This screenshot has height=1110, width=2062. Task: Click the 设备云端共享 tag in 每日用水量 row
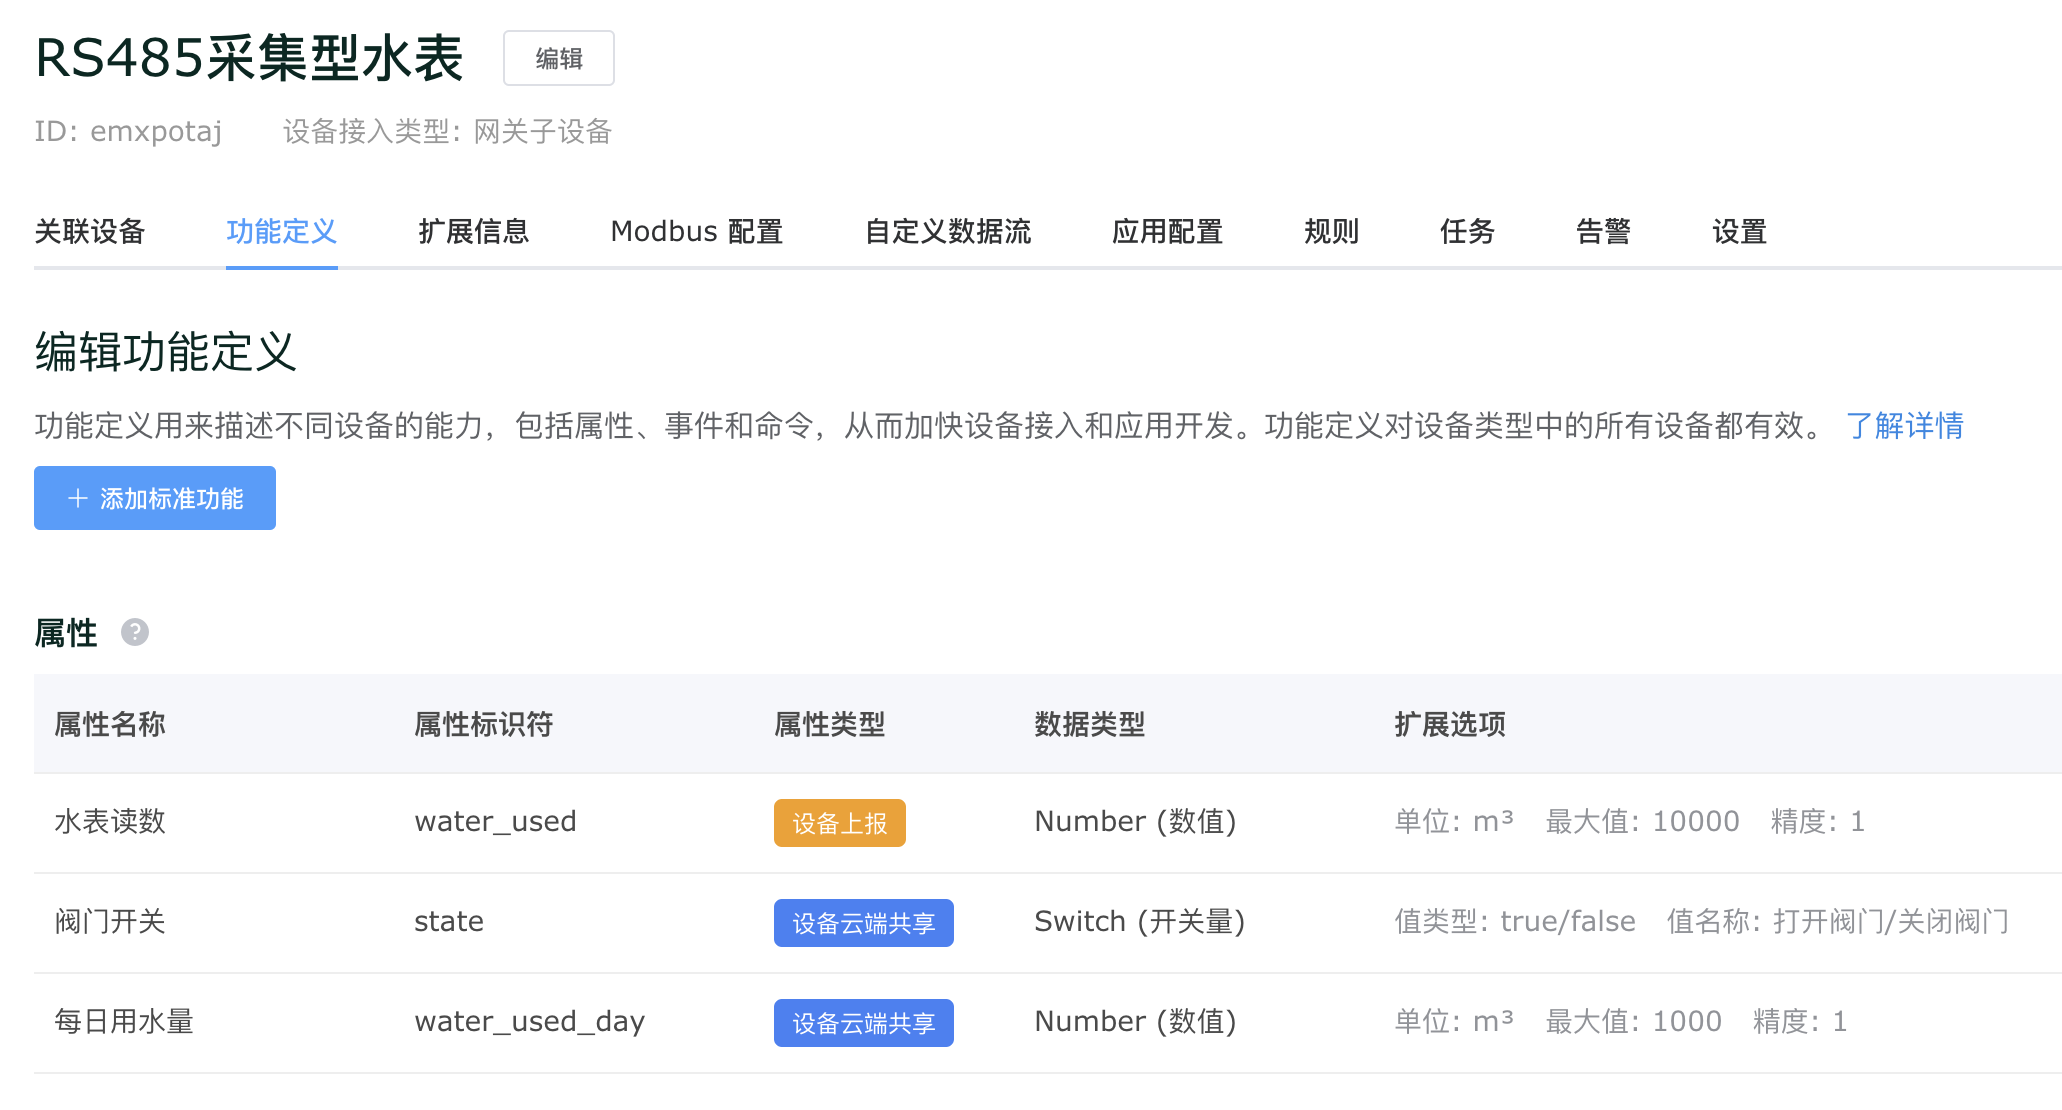point(863,1023)
